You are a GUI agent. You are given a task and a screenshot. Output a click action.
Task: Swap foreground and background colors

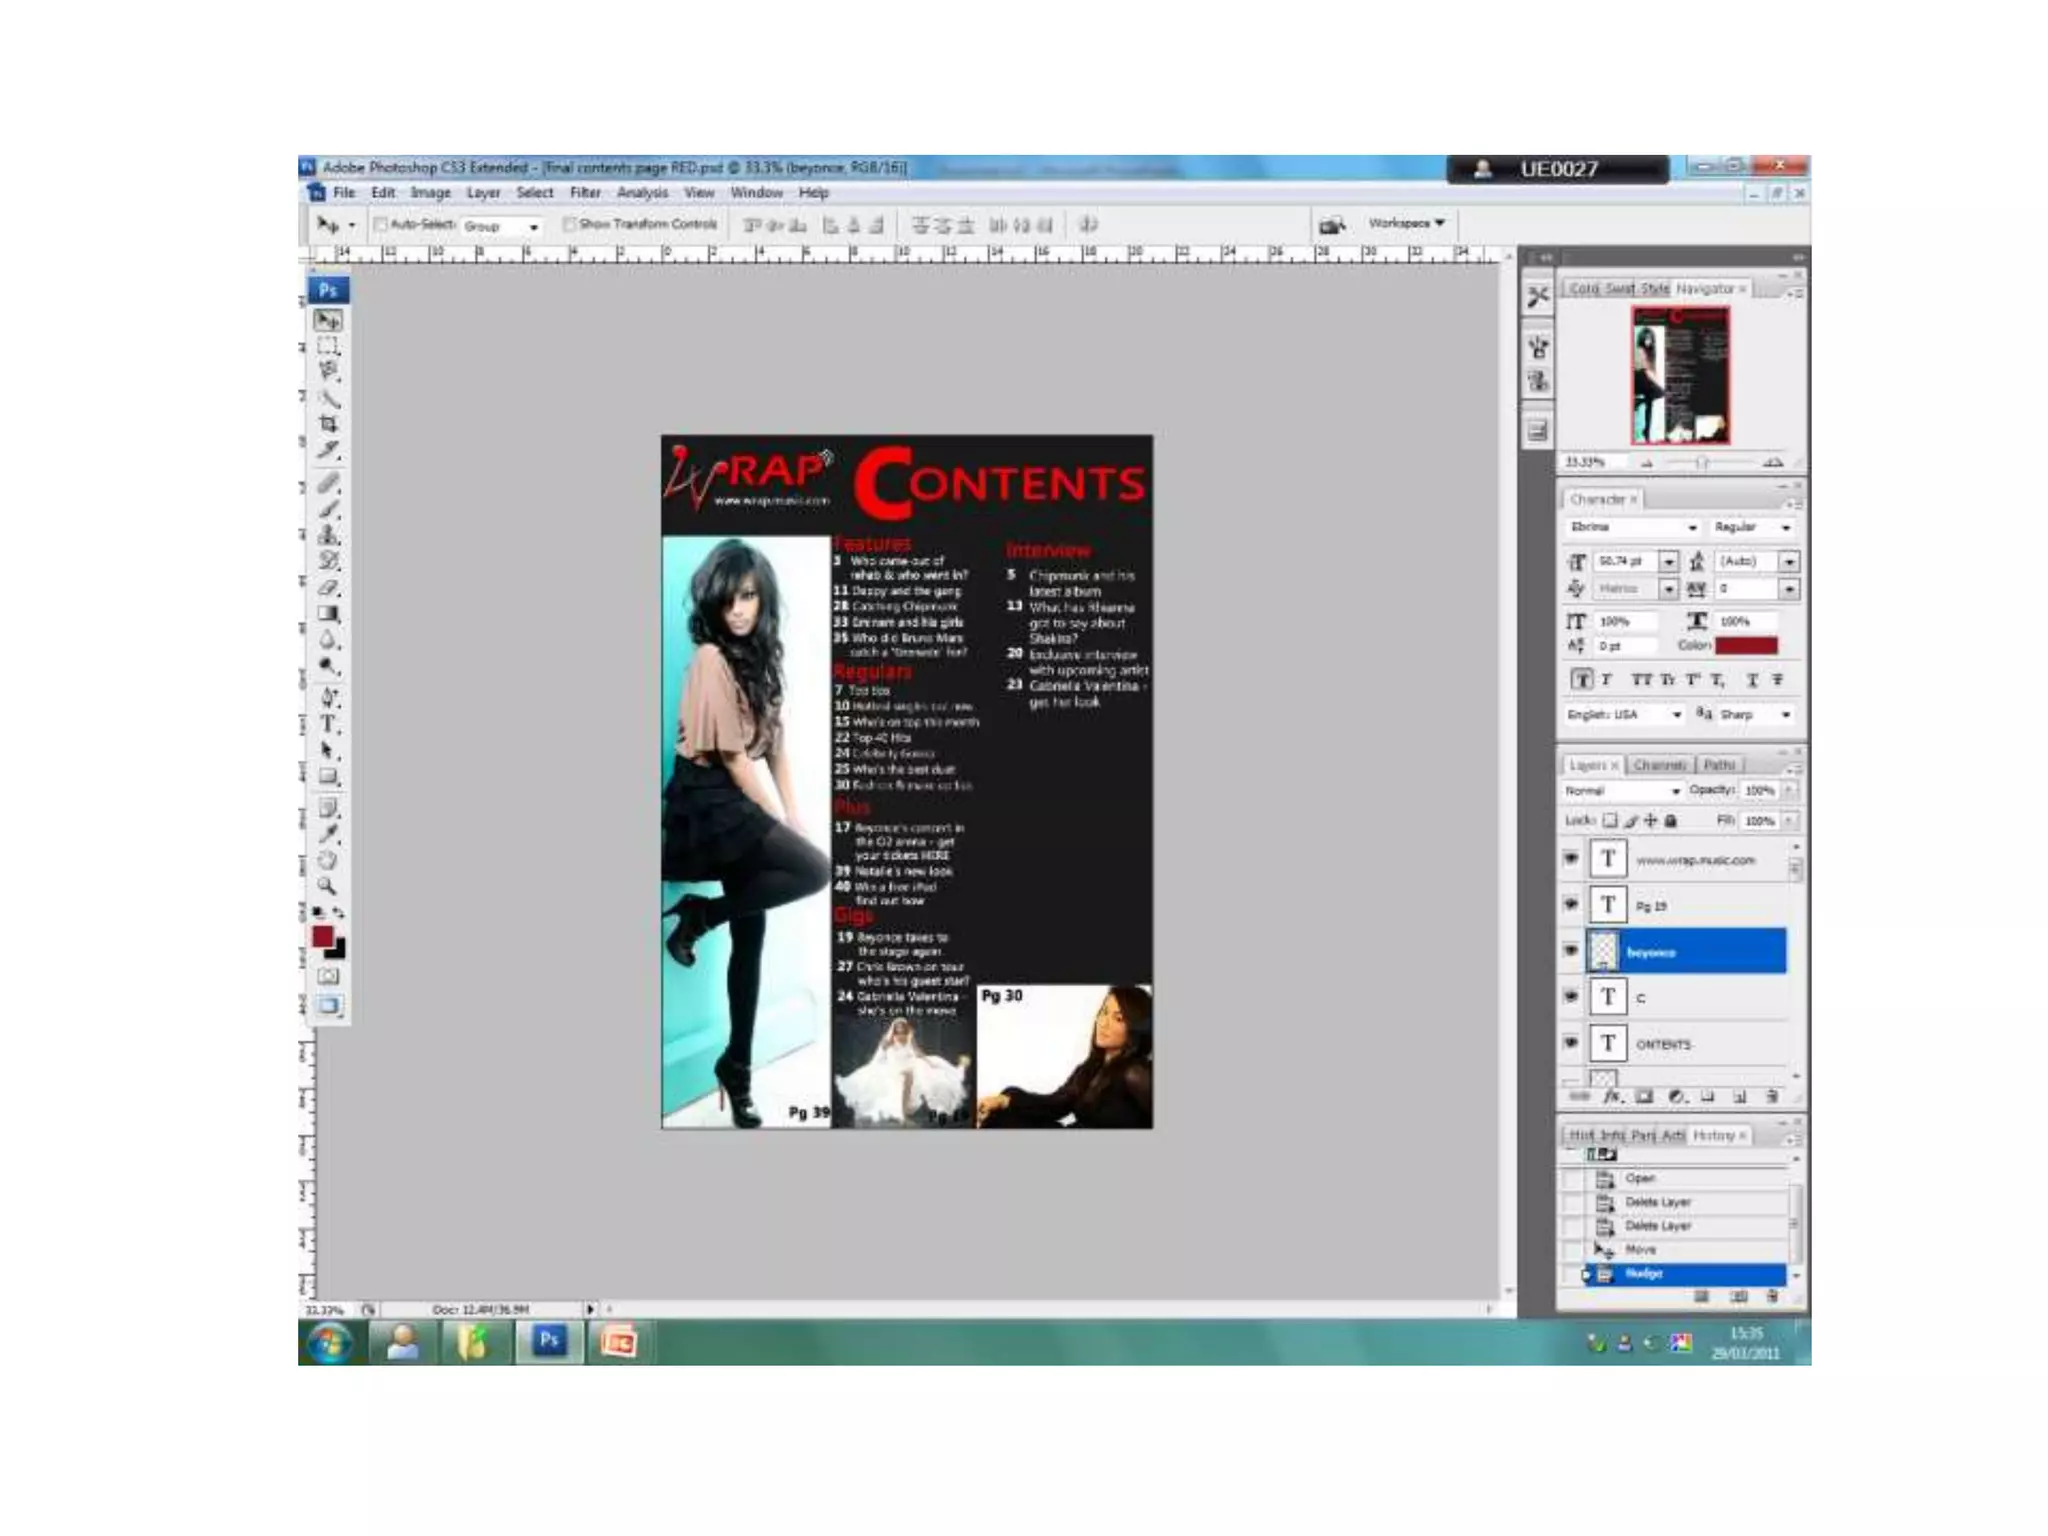click(x=340, y=913)
